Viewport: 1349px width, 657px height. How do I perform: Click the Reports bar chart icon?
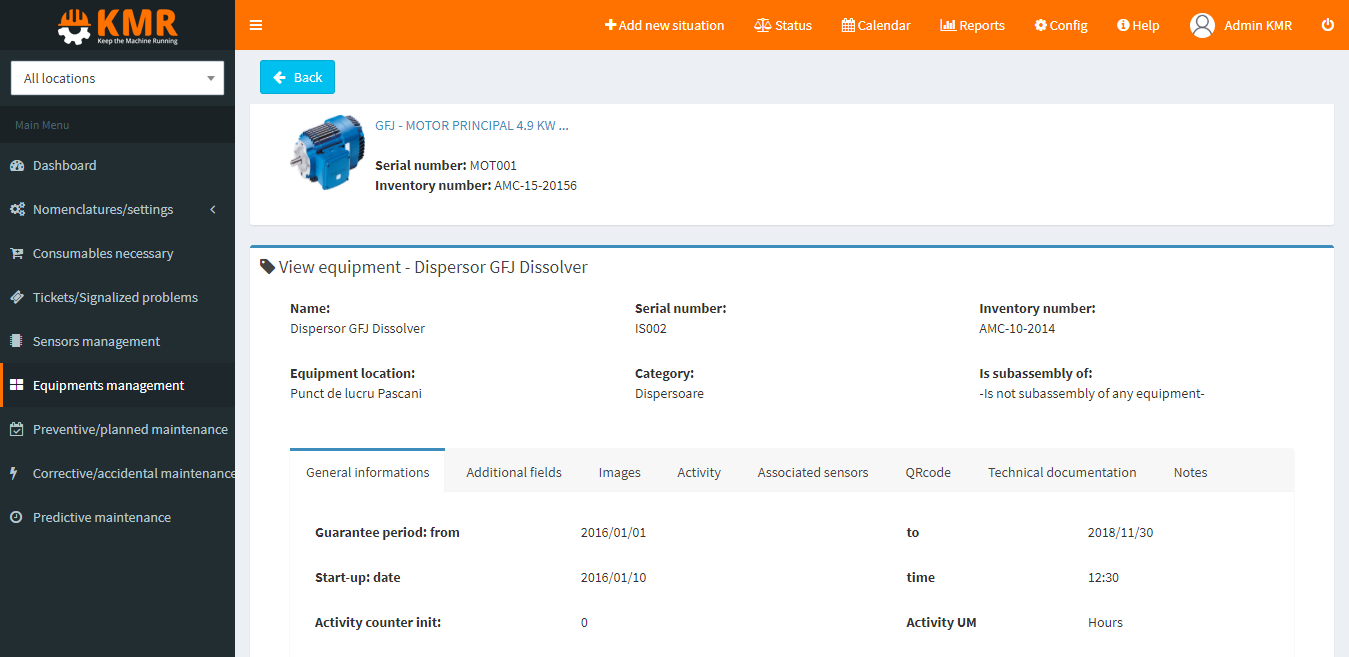pos(948,25)
